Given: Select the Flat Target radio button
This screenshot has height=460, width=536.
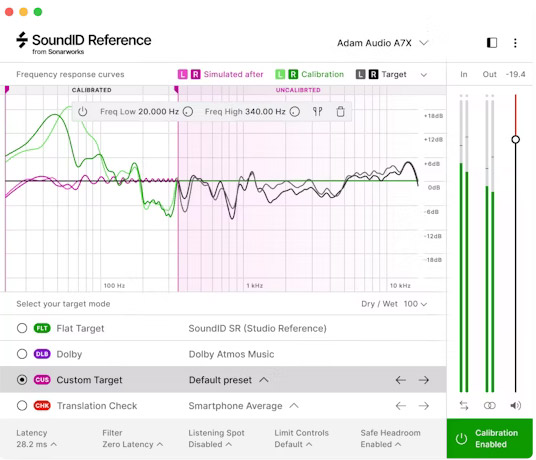Looking at the screenshot, I should coord(22,328).
